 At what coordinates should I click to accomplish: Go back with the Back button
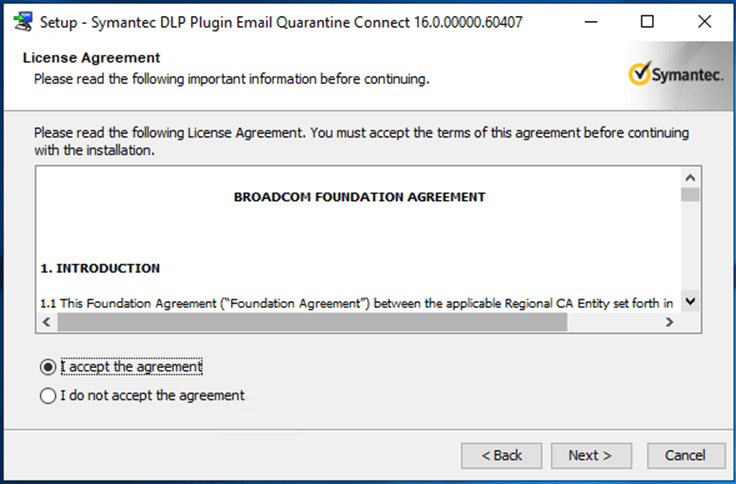(x=502, y=455)
